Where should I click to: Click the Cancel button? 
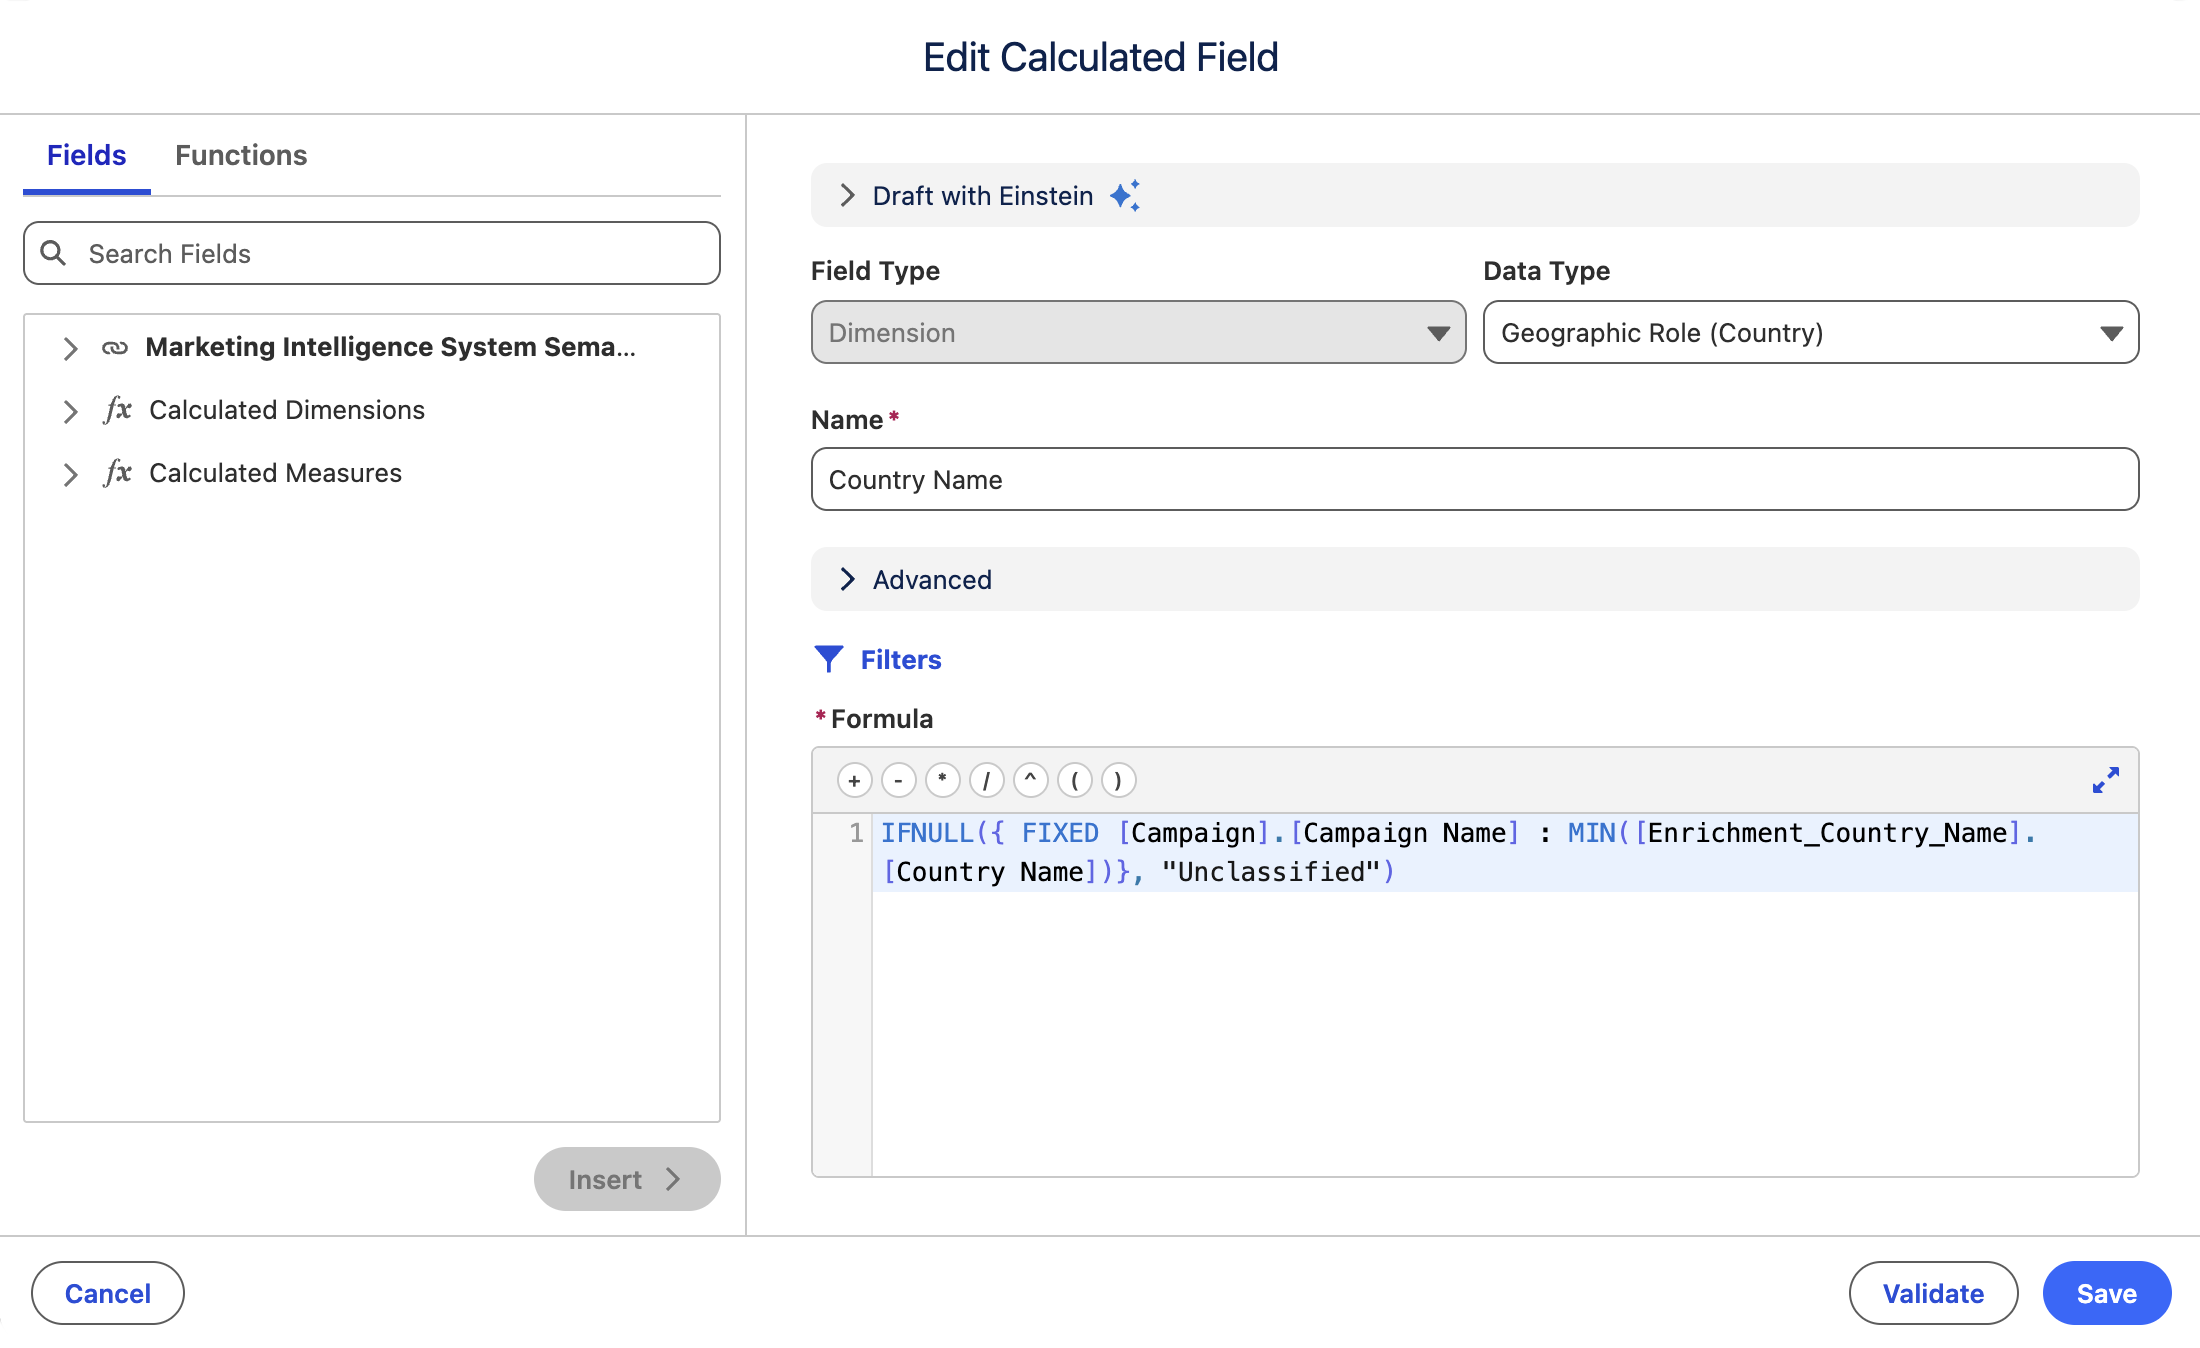108,1293
